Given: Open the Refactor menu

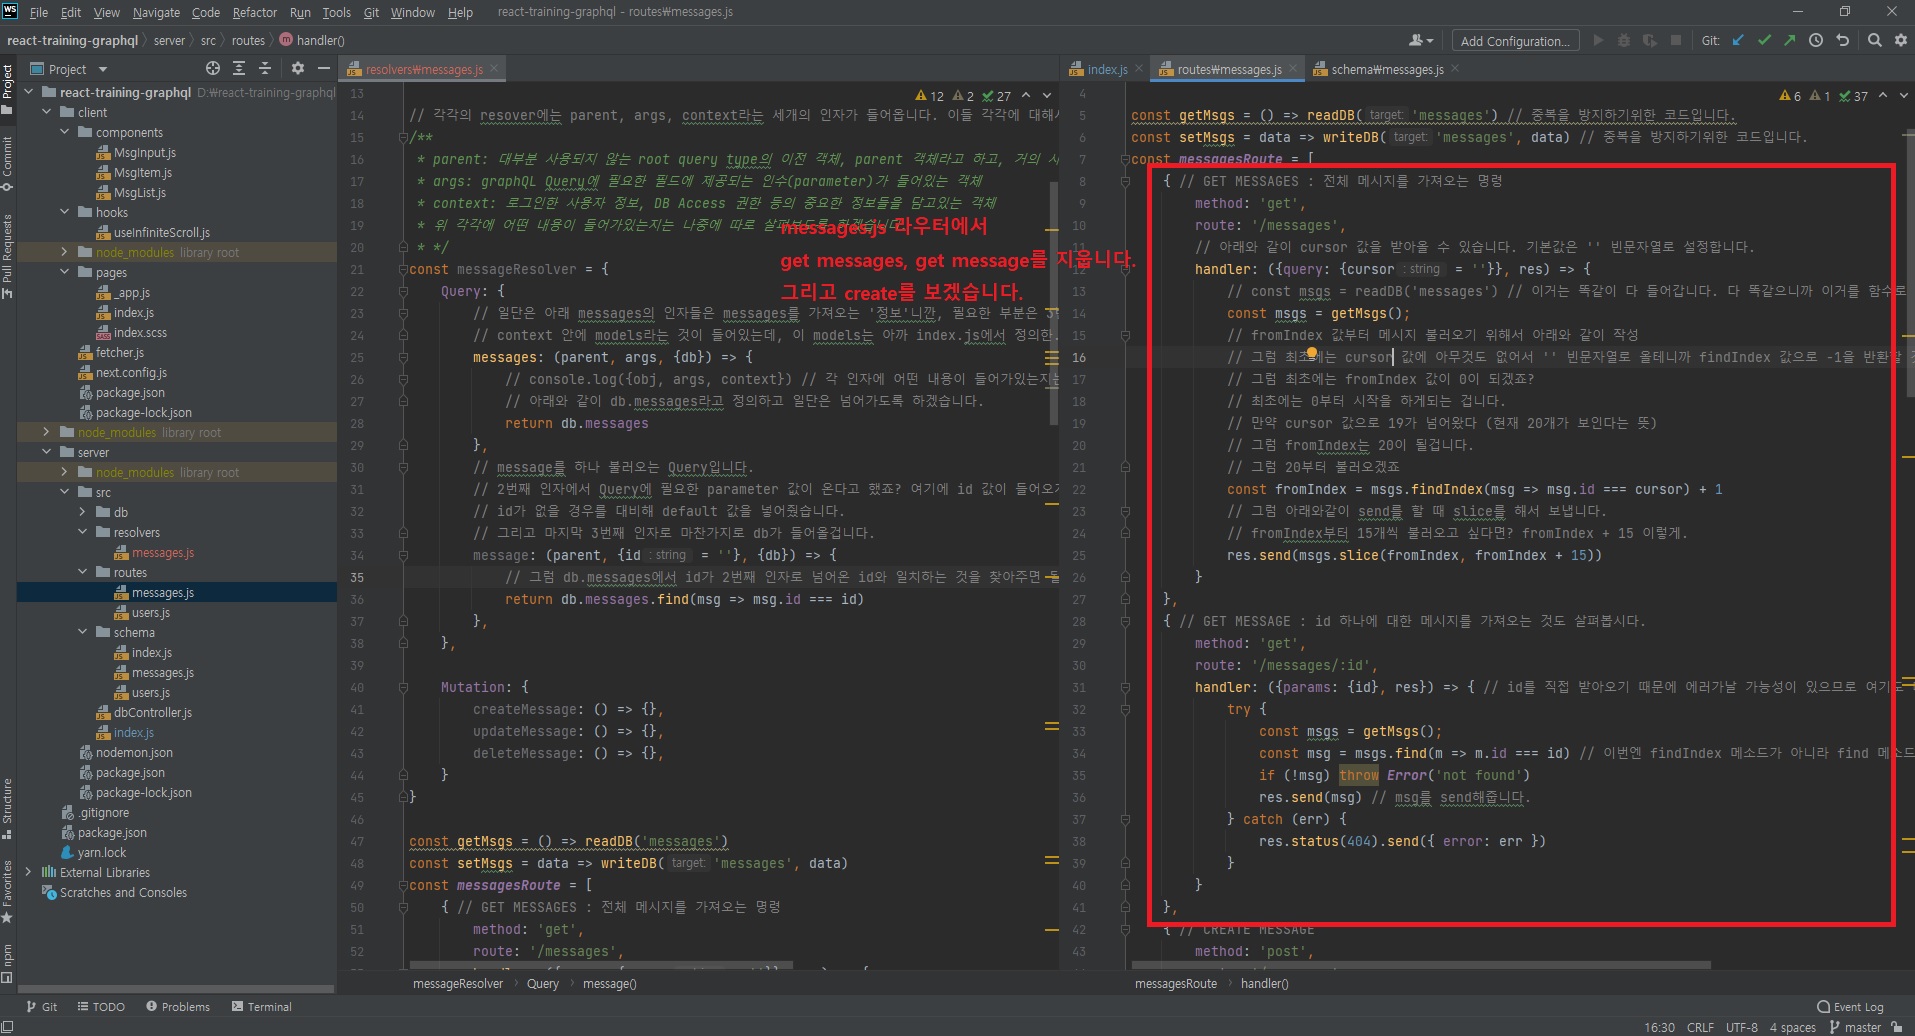Looking at the screenshot, I should click(x=254, y=12).
